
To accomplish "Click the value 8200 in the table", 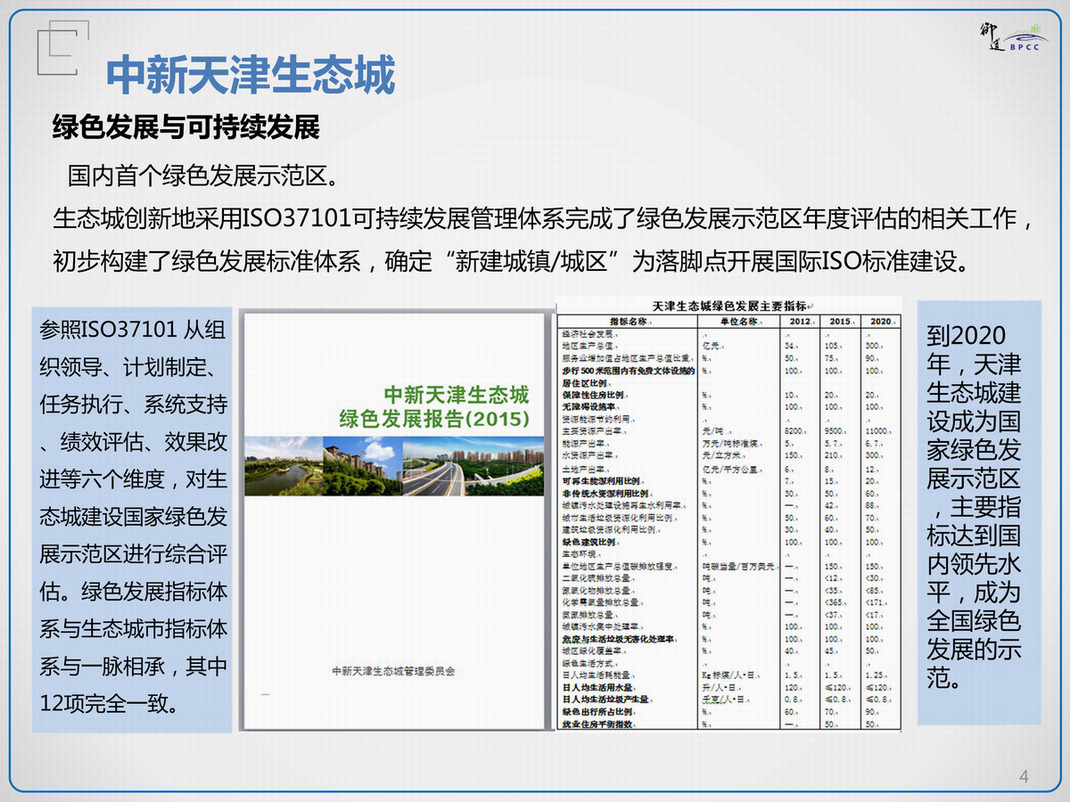I will [794, 431].
